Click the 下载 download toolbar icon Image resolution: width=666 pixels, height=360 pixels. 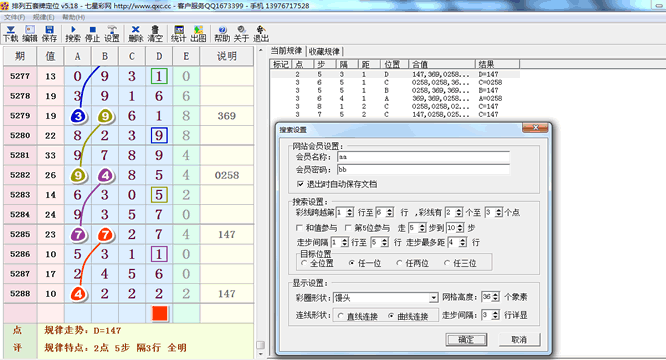(x=11, y=34)
